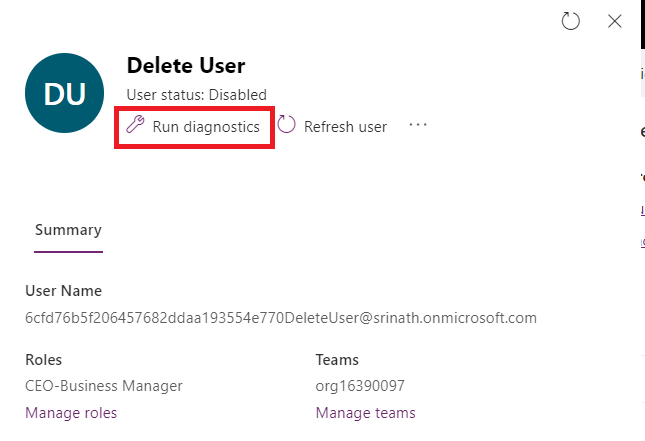645x441 pixels.
Task: Click the User status: Disabled text
Action: (x=197, y=95)
